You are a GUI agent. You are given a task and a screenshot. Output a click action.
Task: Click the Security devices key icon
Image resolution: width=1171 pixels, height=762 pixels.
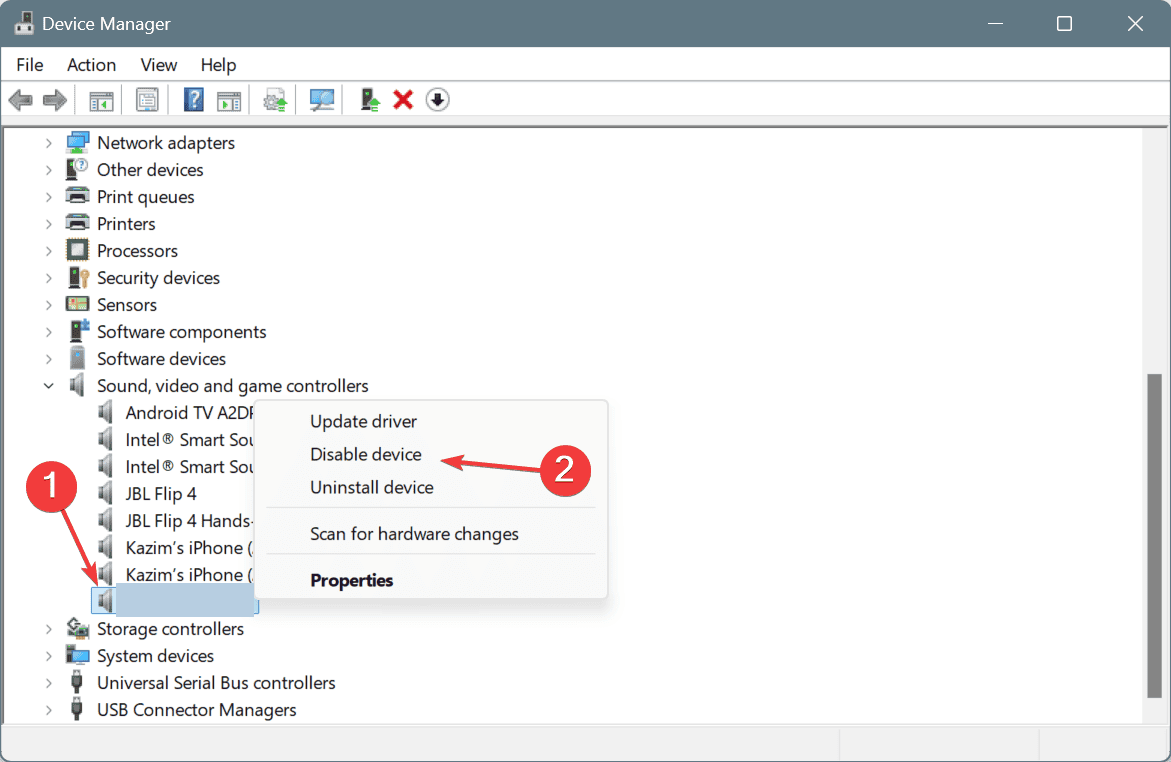[78, 278]
